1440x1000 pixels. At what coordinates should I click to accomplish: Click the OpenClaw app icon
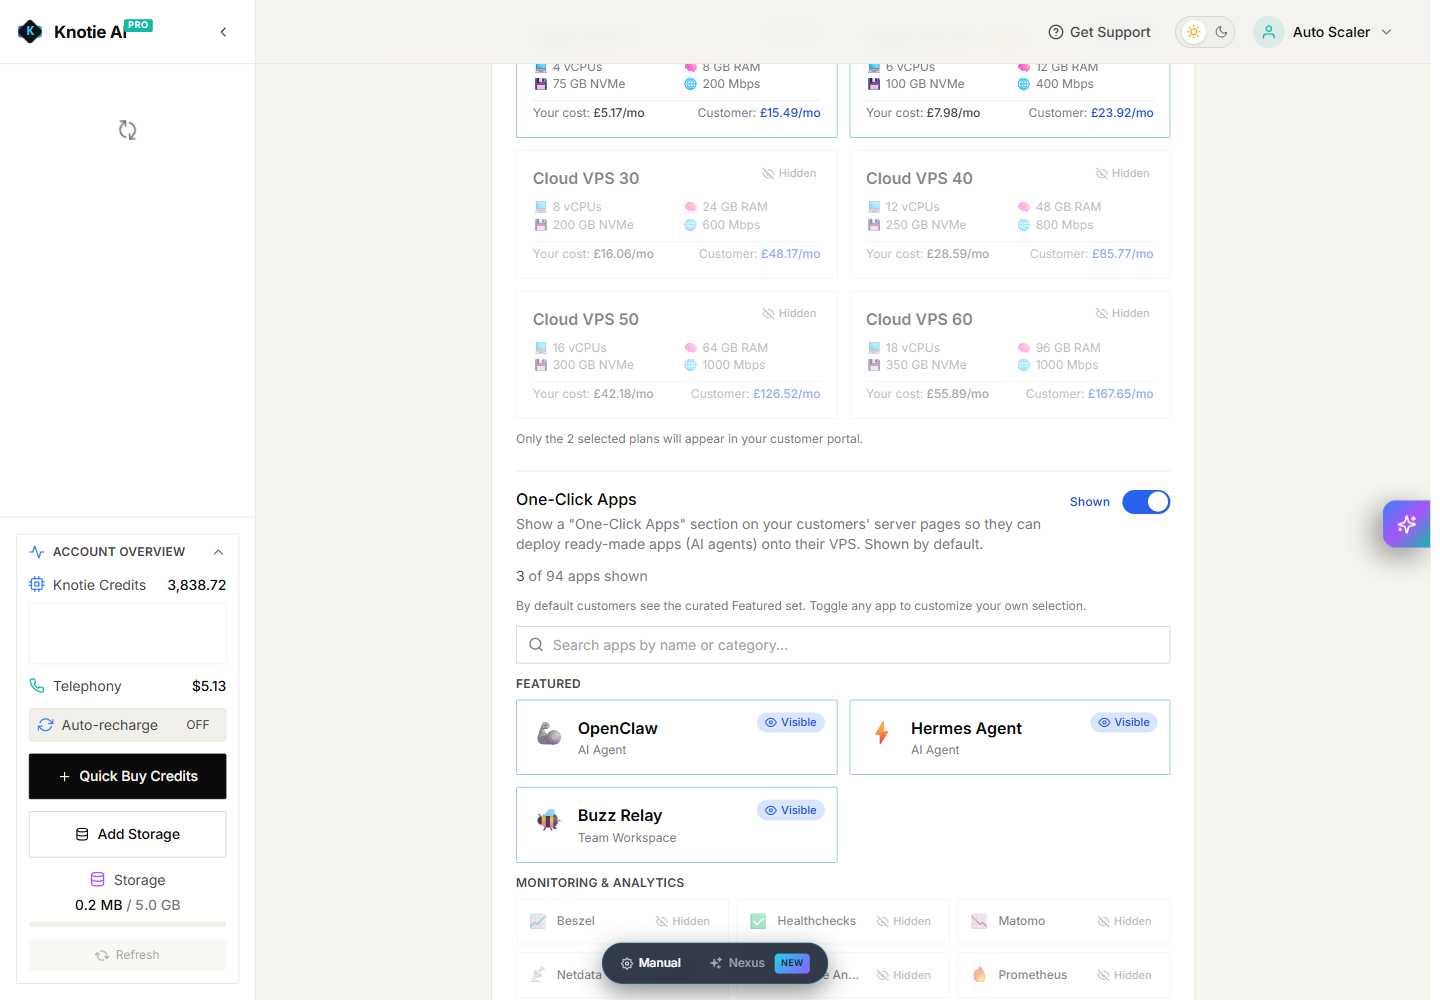coord(549,734)
